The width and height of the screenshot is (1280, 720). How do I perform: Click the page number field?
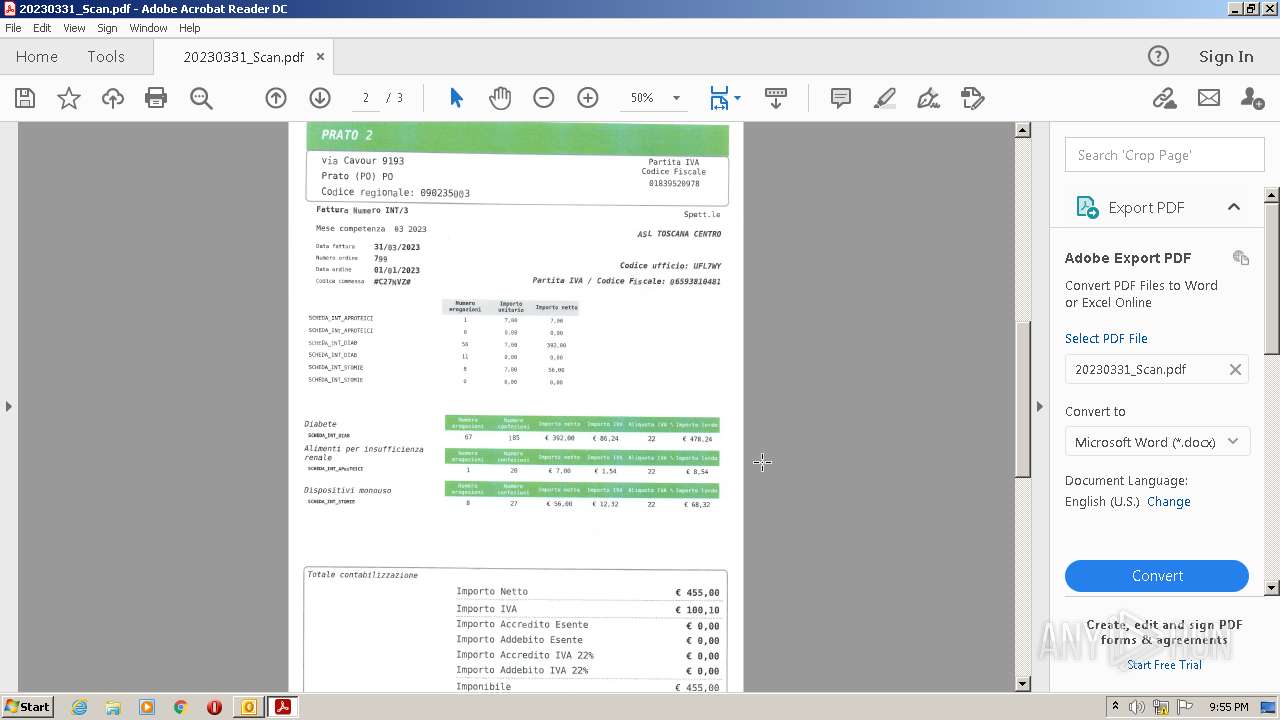366,98
